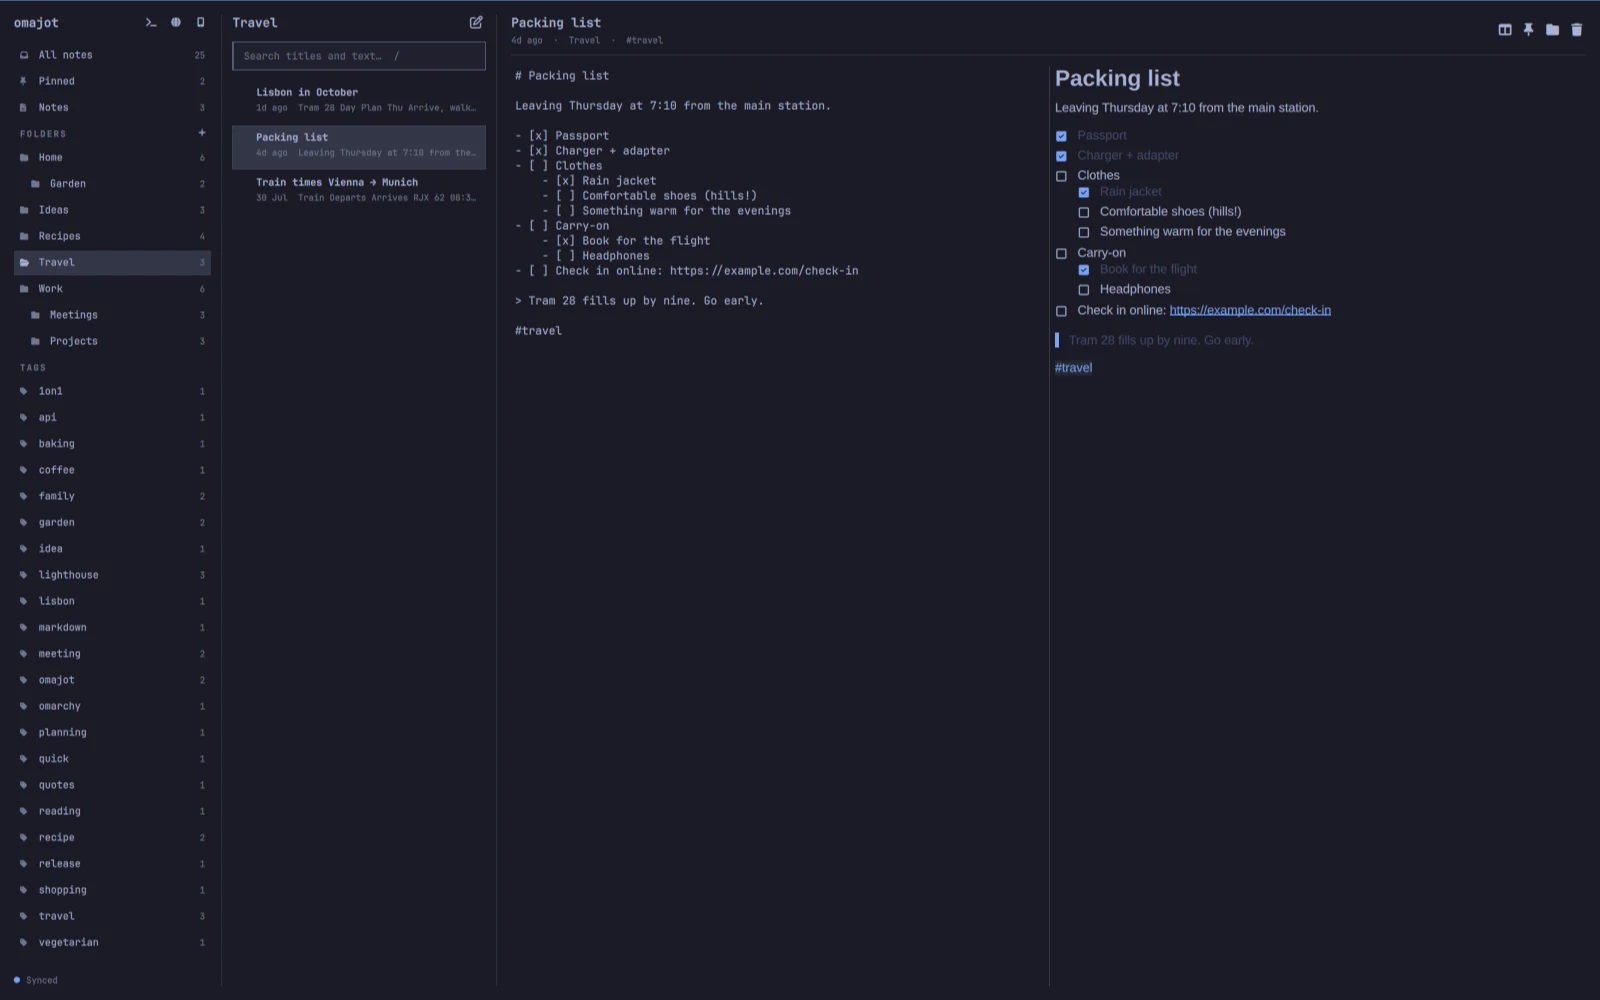1600x1000 pixels.
Task: Check the Check in online checkbox
Action: point(1061,311)
